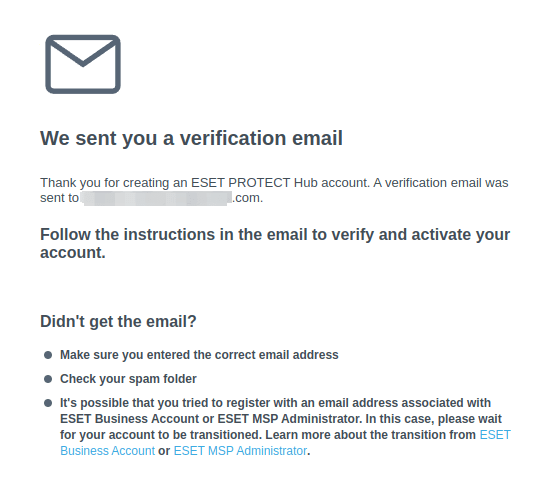The image size is (546, 494).
Task: Click the blurred email address
Action: click(156, 198)
